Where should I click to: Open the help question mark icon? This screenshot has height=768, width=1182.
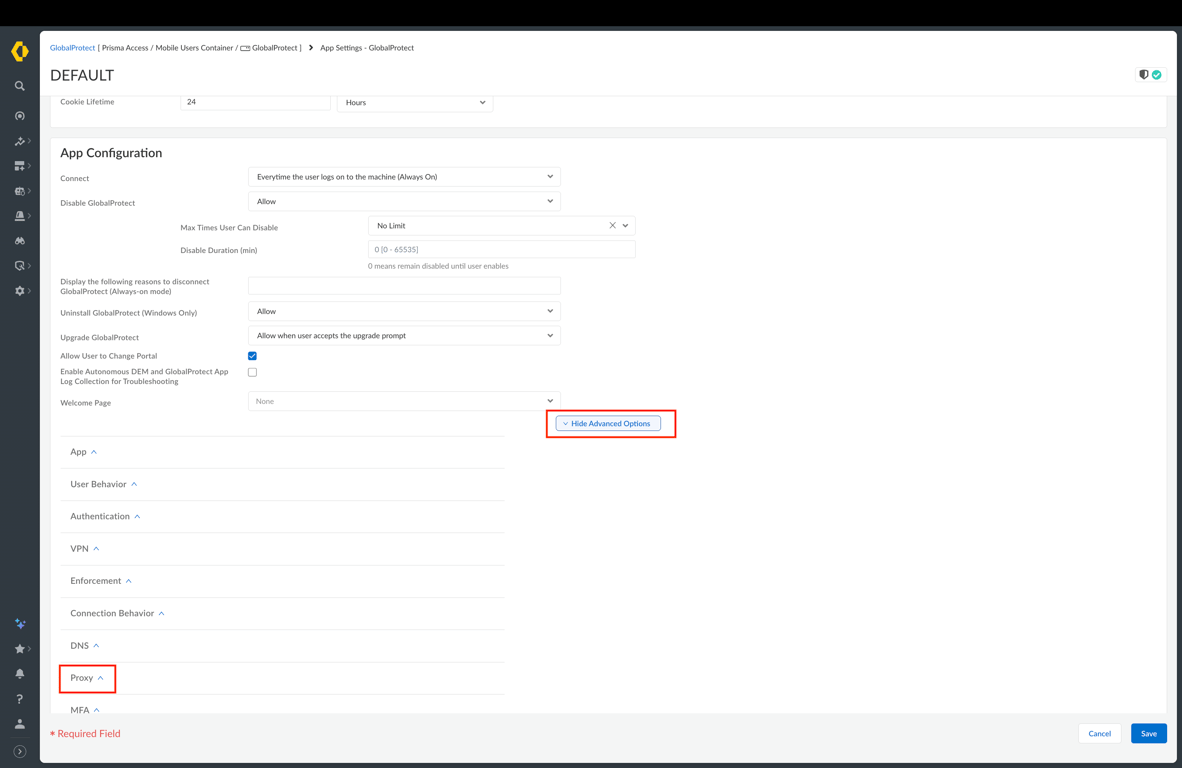(20, 699)
